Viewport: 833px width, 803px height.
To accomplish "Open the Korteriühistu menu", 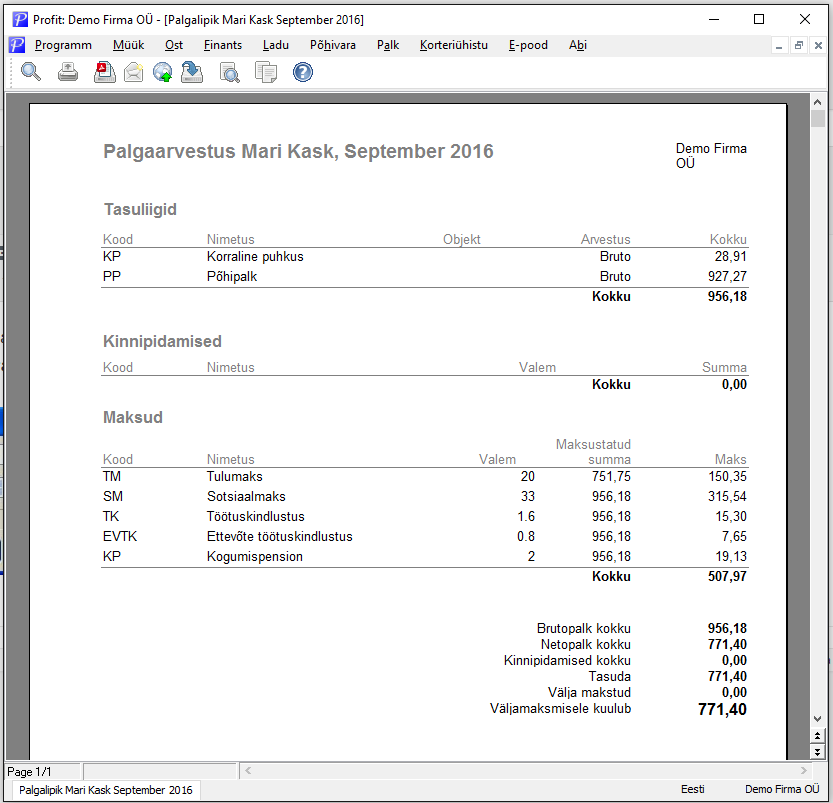I will pyautogui.click(x=454, y=45).
